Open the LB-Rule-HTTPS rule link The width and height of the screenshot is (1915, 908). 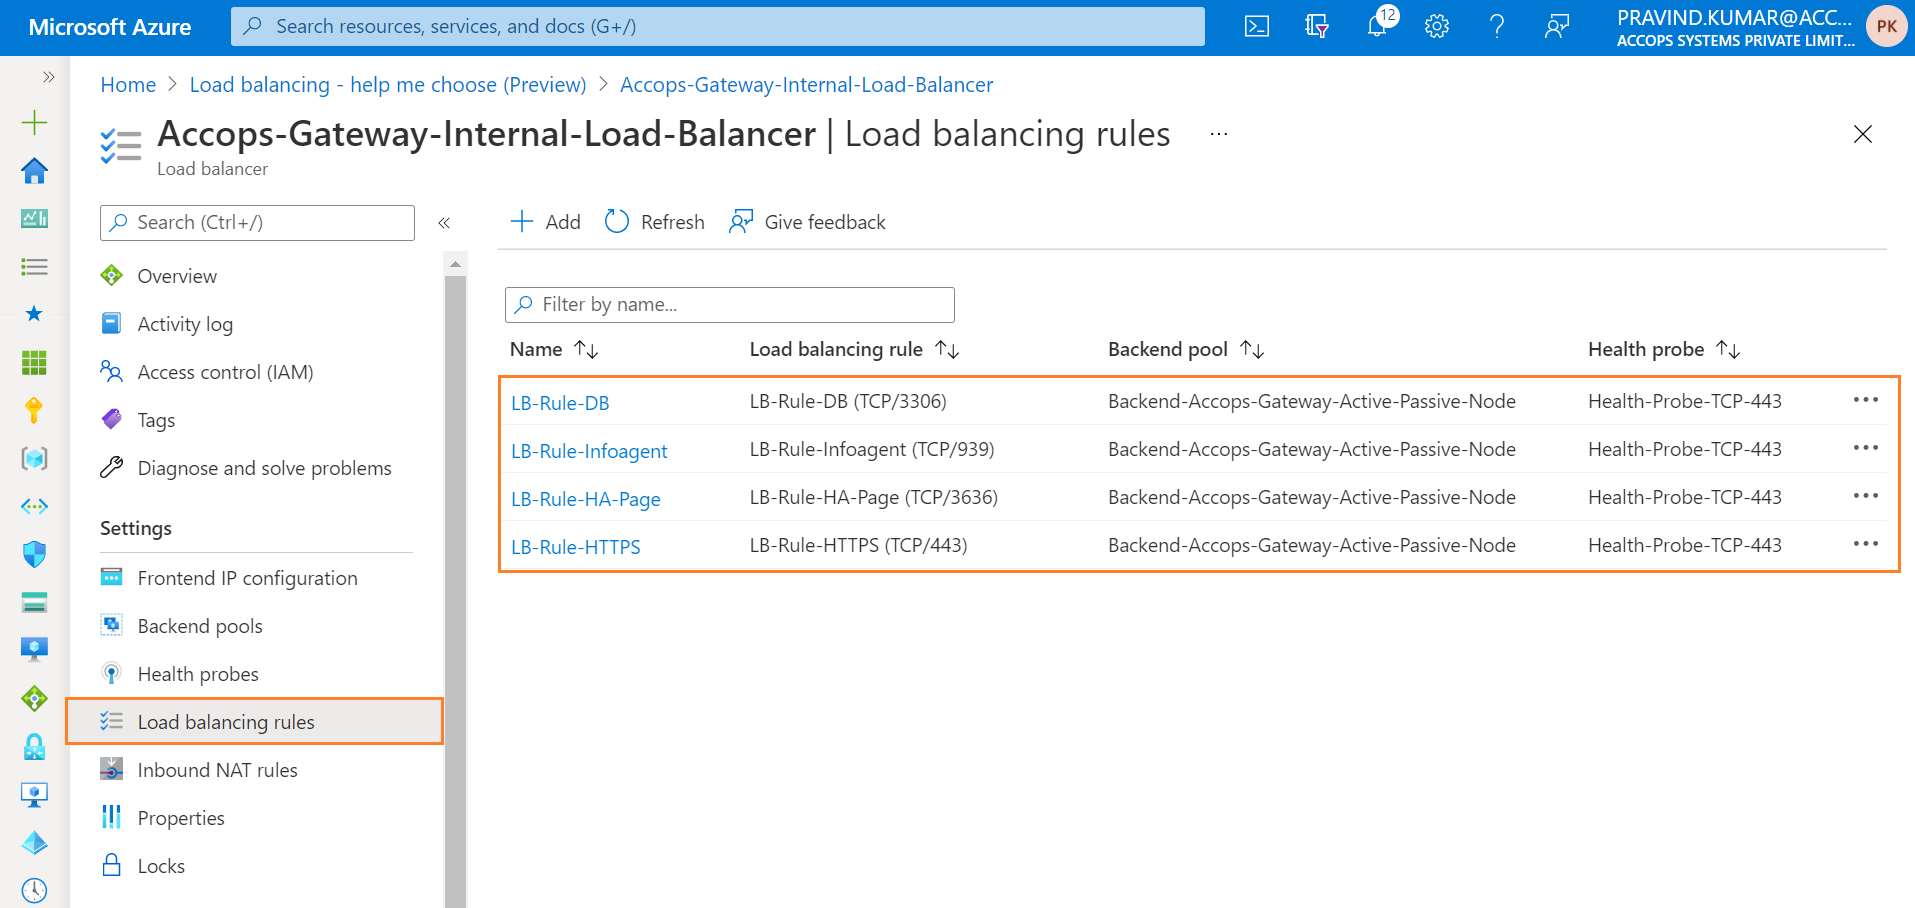[576, 547]
